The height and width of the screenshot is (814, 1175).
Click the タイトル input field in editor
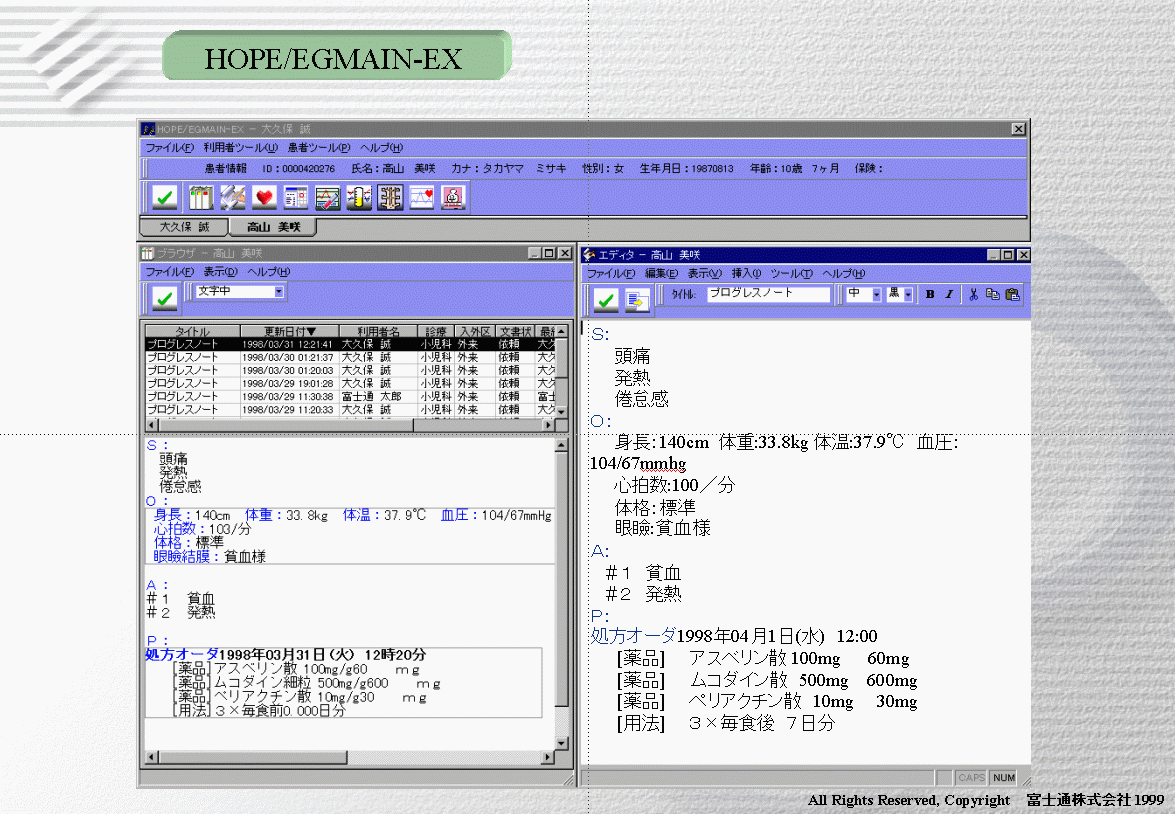[x=767, y=294]
